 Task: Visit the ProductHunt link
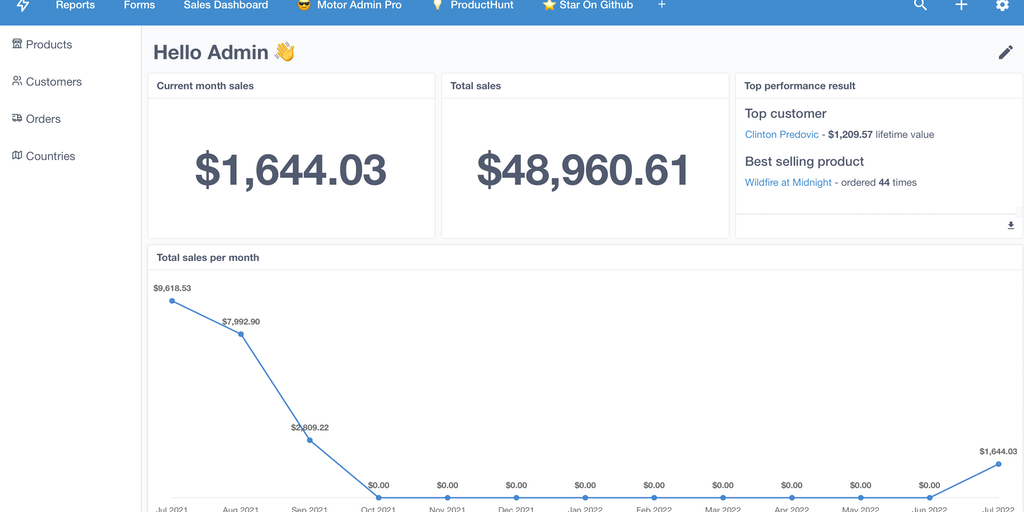(x=482, y=6)
